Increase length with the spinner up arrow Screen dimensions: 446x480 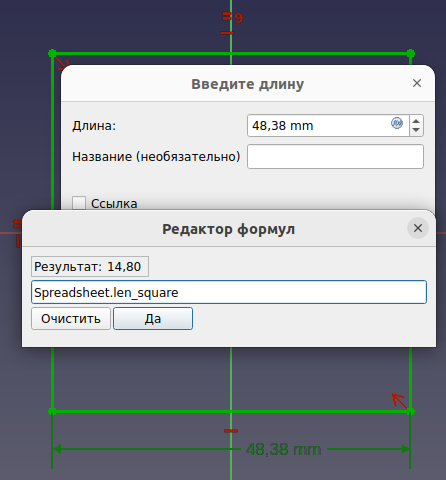416,121
